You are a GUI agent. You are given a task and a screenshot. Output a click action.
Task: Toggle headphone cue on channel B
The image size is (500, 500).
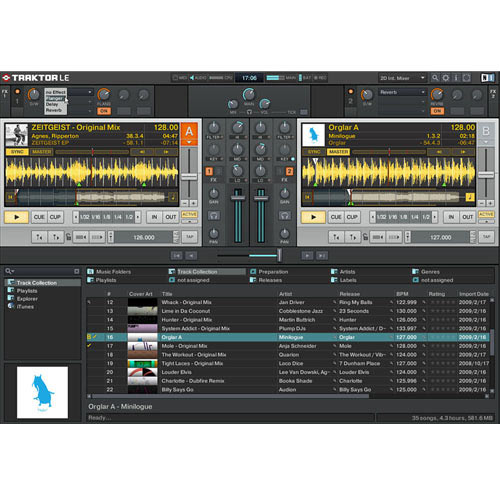284,216
